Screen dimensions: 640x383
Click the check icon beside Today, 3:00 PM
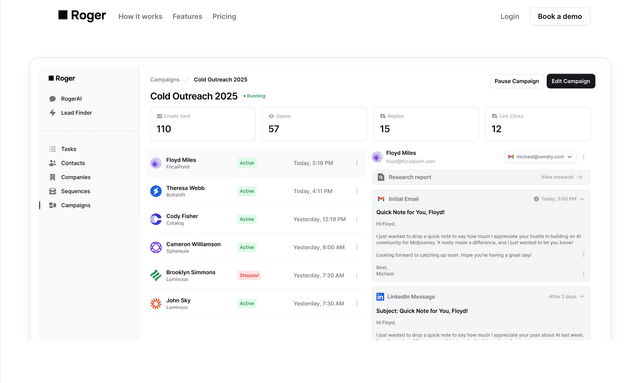click(x=536, y=199)
